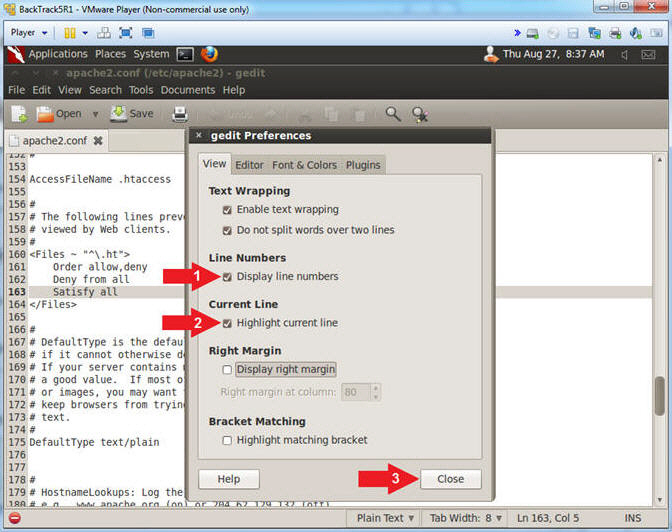Image resolution: width=672 pixels, height=532 pixels.
Task: Enable Display right margin checkbox
Action: [x=227, y=370]
